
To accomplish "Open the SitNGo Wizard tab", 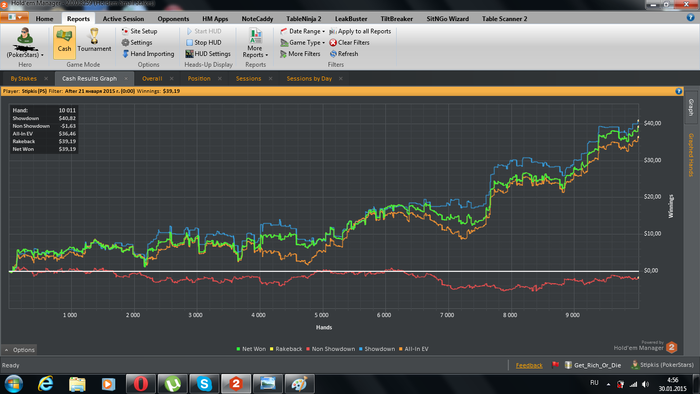I will [447, 19].
